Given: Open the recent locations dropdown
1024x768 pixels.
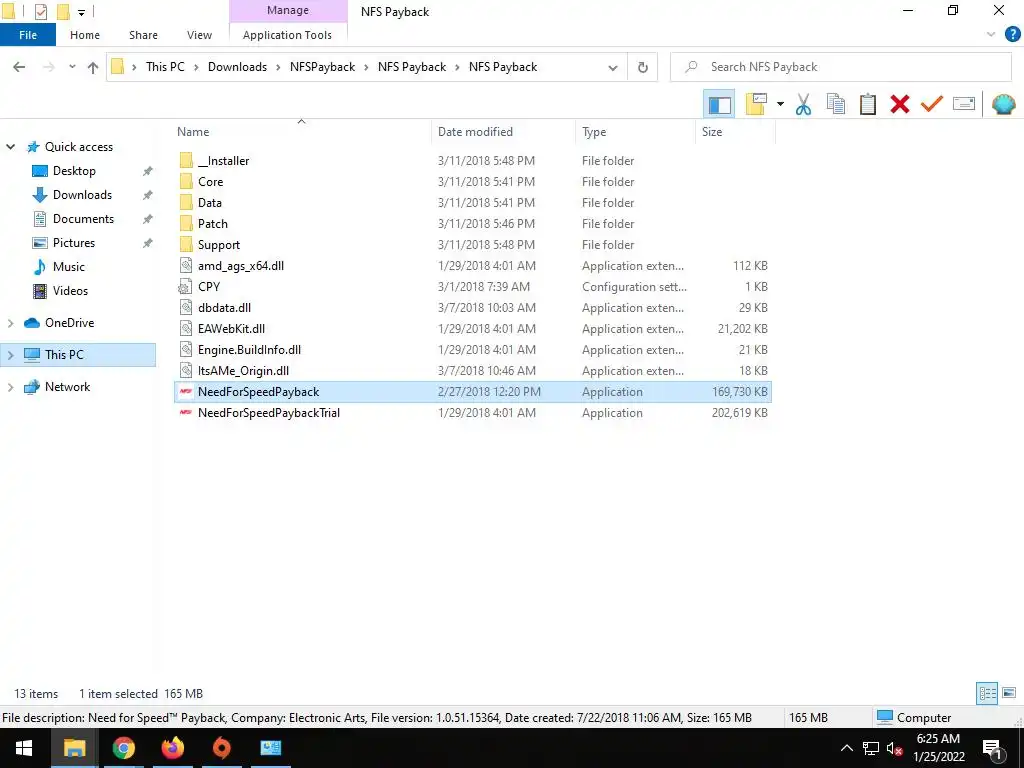Looking at the screenshot, I should click(72, 67).
